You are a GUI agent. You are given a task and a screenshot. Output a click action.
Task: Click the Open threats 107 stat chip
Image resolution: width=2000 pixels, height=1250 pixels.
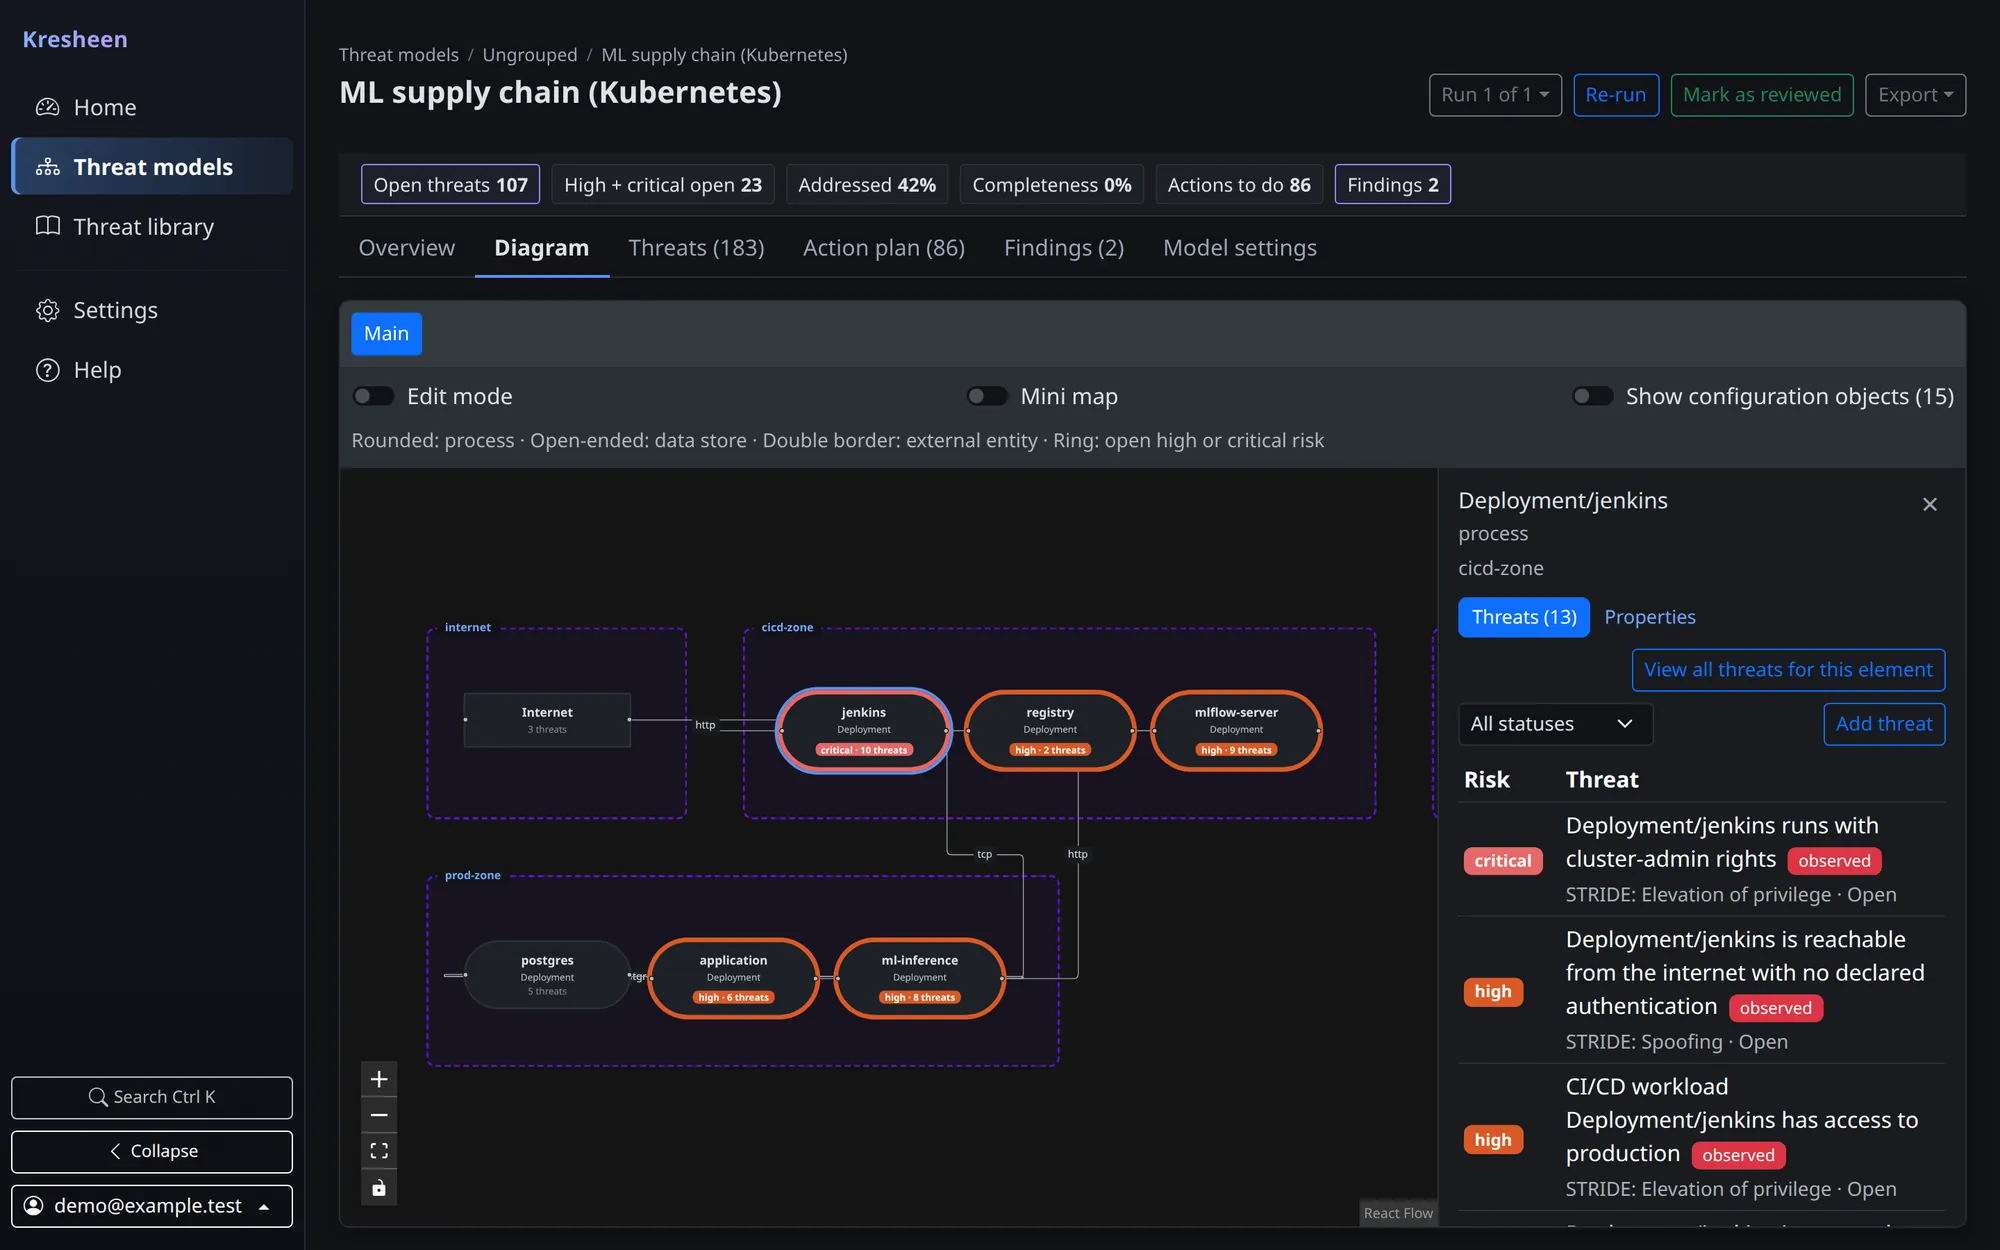tap(450, 185)
